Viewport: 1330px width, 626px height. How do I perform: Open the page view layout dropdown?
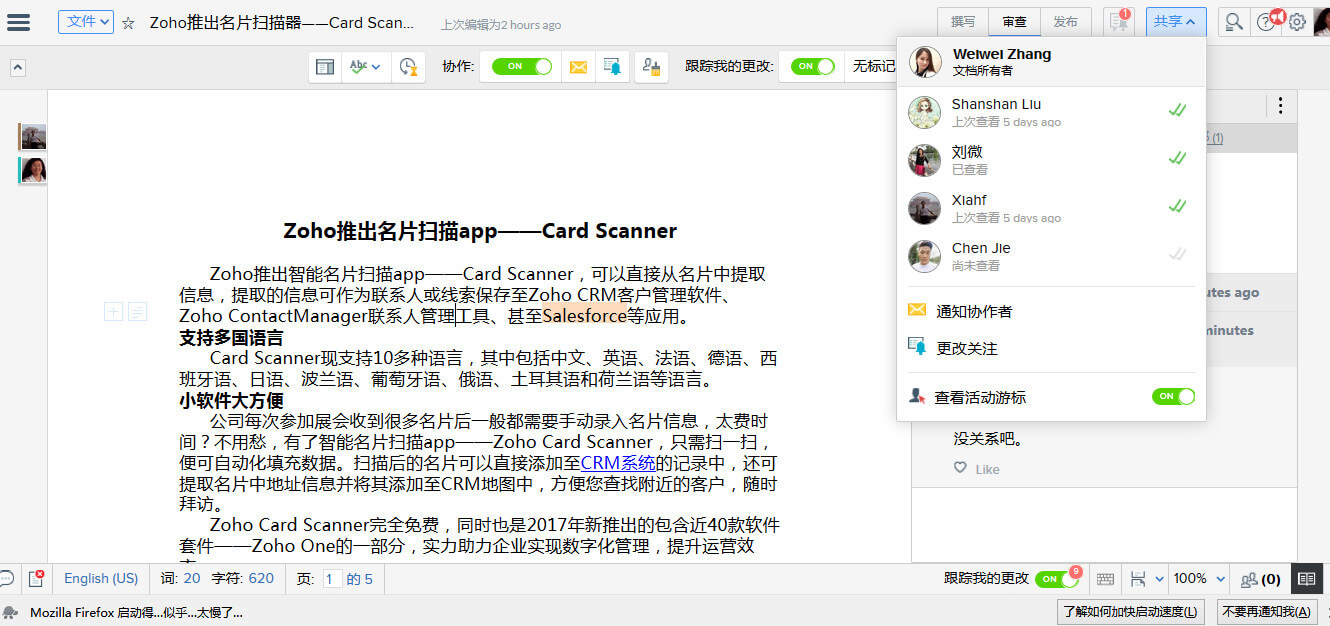pos(1146,578)
